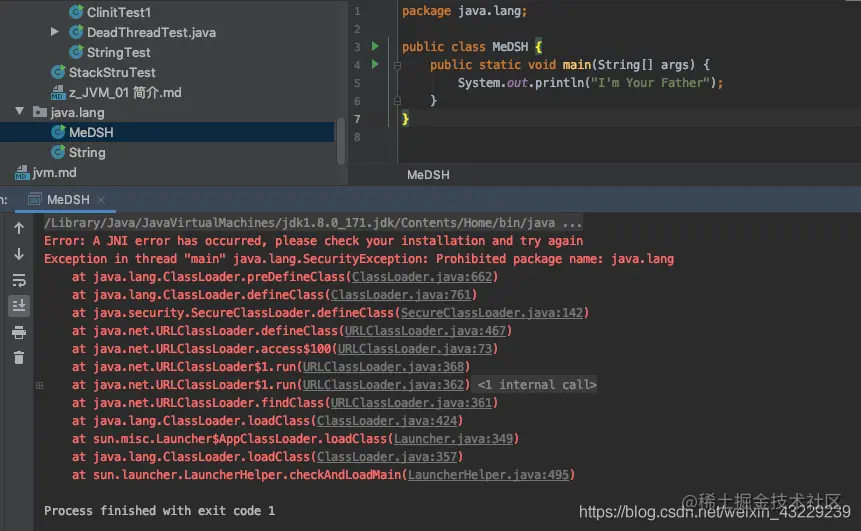Viewport: 861px width, 531px height.
Task: Click the closing brace on line 7
Action: 405,119
